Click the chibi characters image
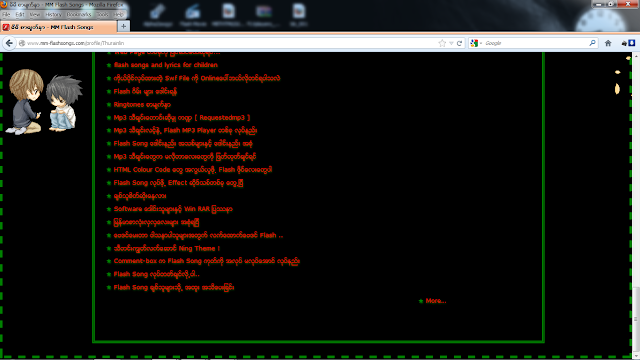Viewport: 640px width, 360px height. pos(44,102)
